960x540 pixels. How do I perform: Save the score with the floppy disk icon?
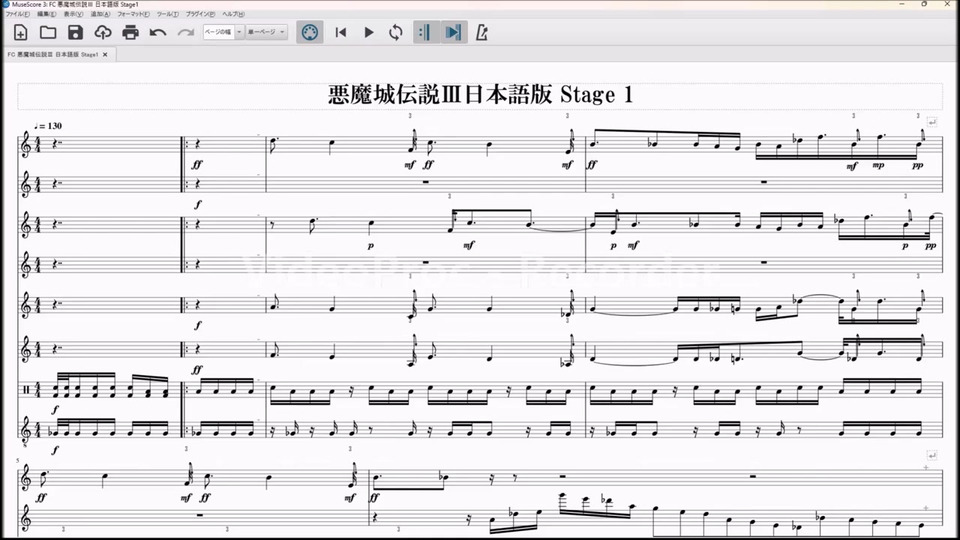75,32
